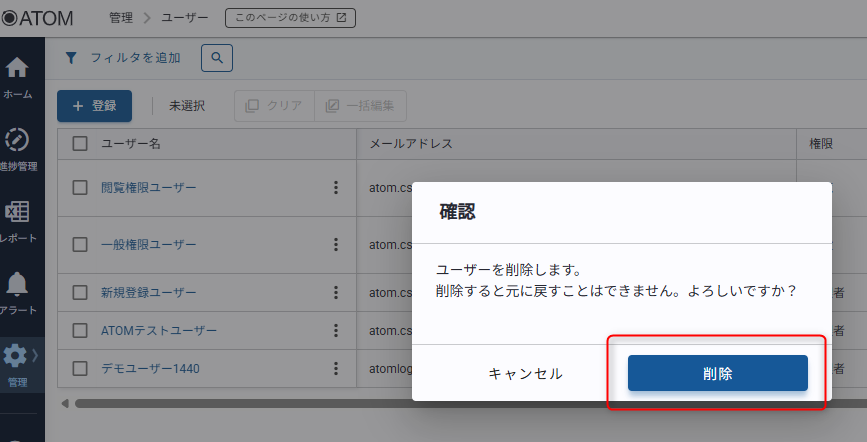This screenshot has width=867, height=442.
Task: Toggle the select-all checkbox in header
Action: [x=80, y=144]
